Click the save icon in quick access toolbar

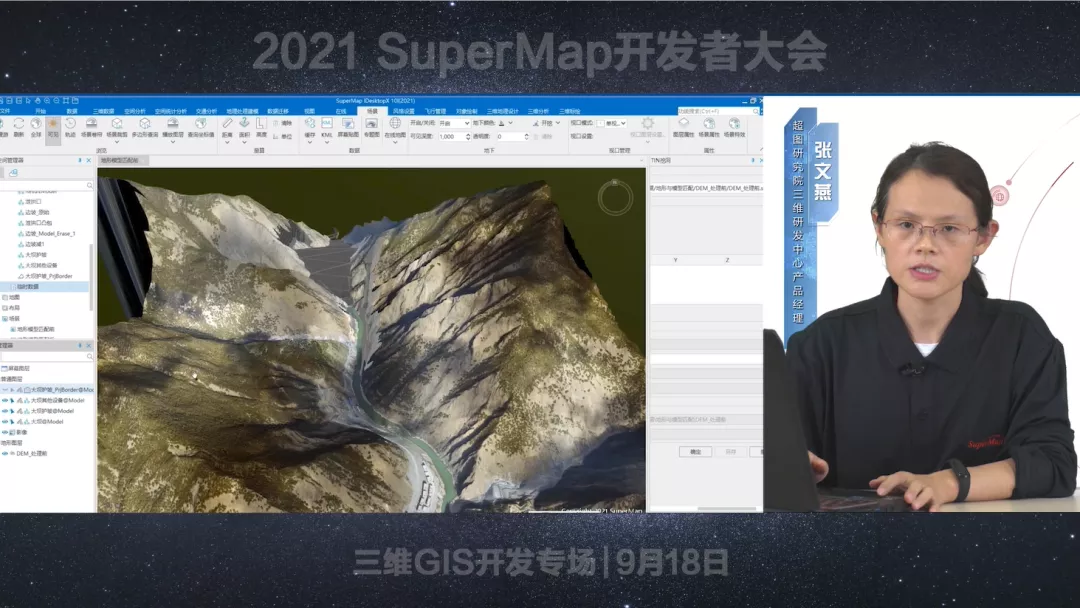pyautogui.click(x=19, y=101)
